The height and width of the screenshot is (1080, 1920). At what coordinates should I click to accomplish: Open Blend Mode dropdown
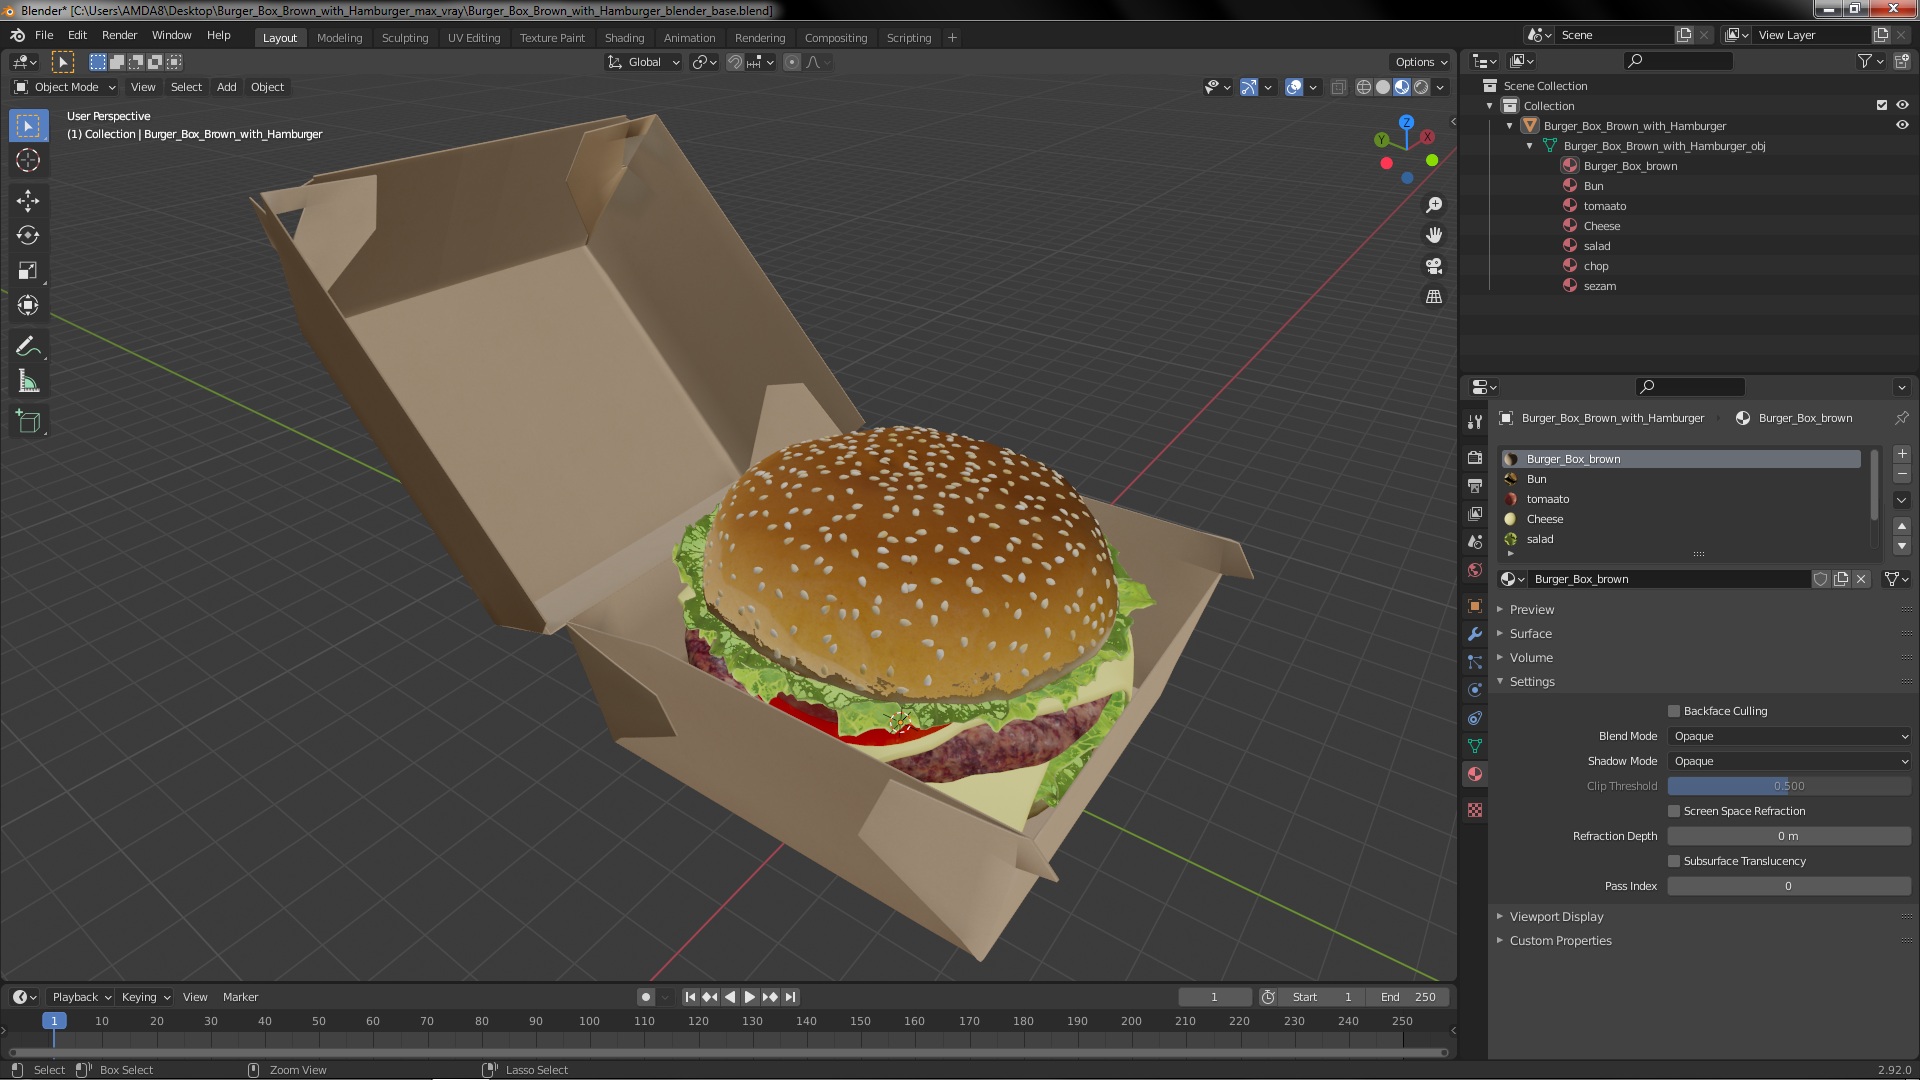pos(1789,736)
